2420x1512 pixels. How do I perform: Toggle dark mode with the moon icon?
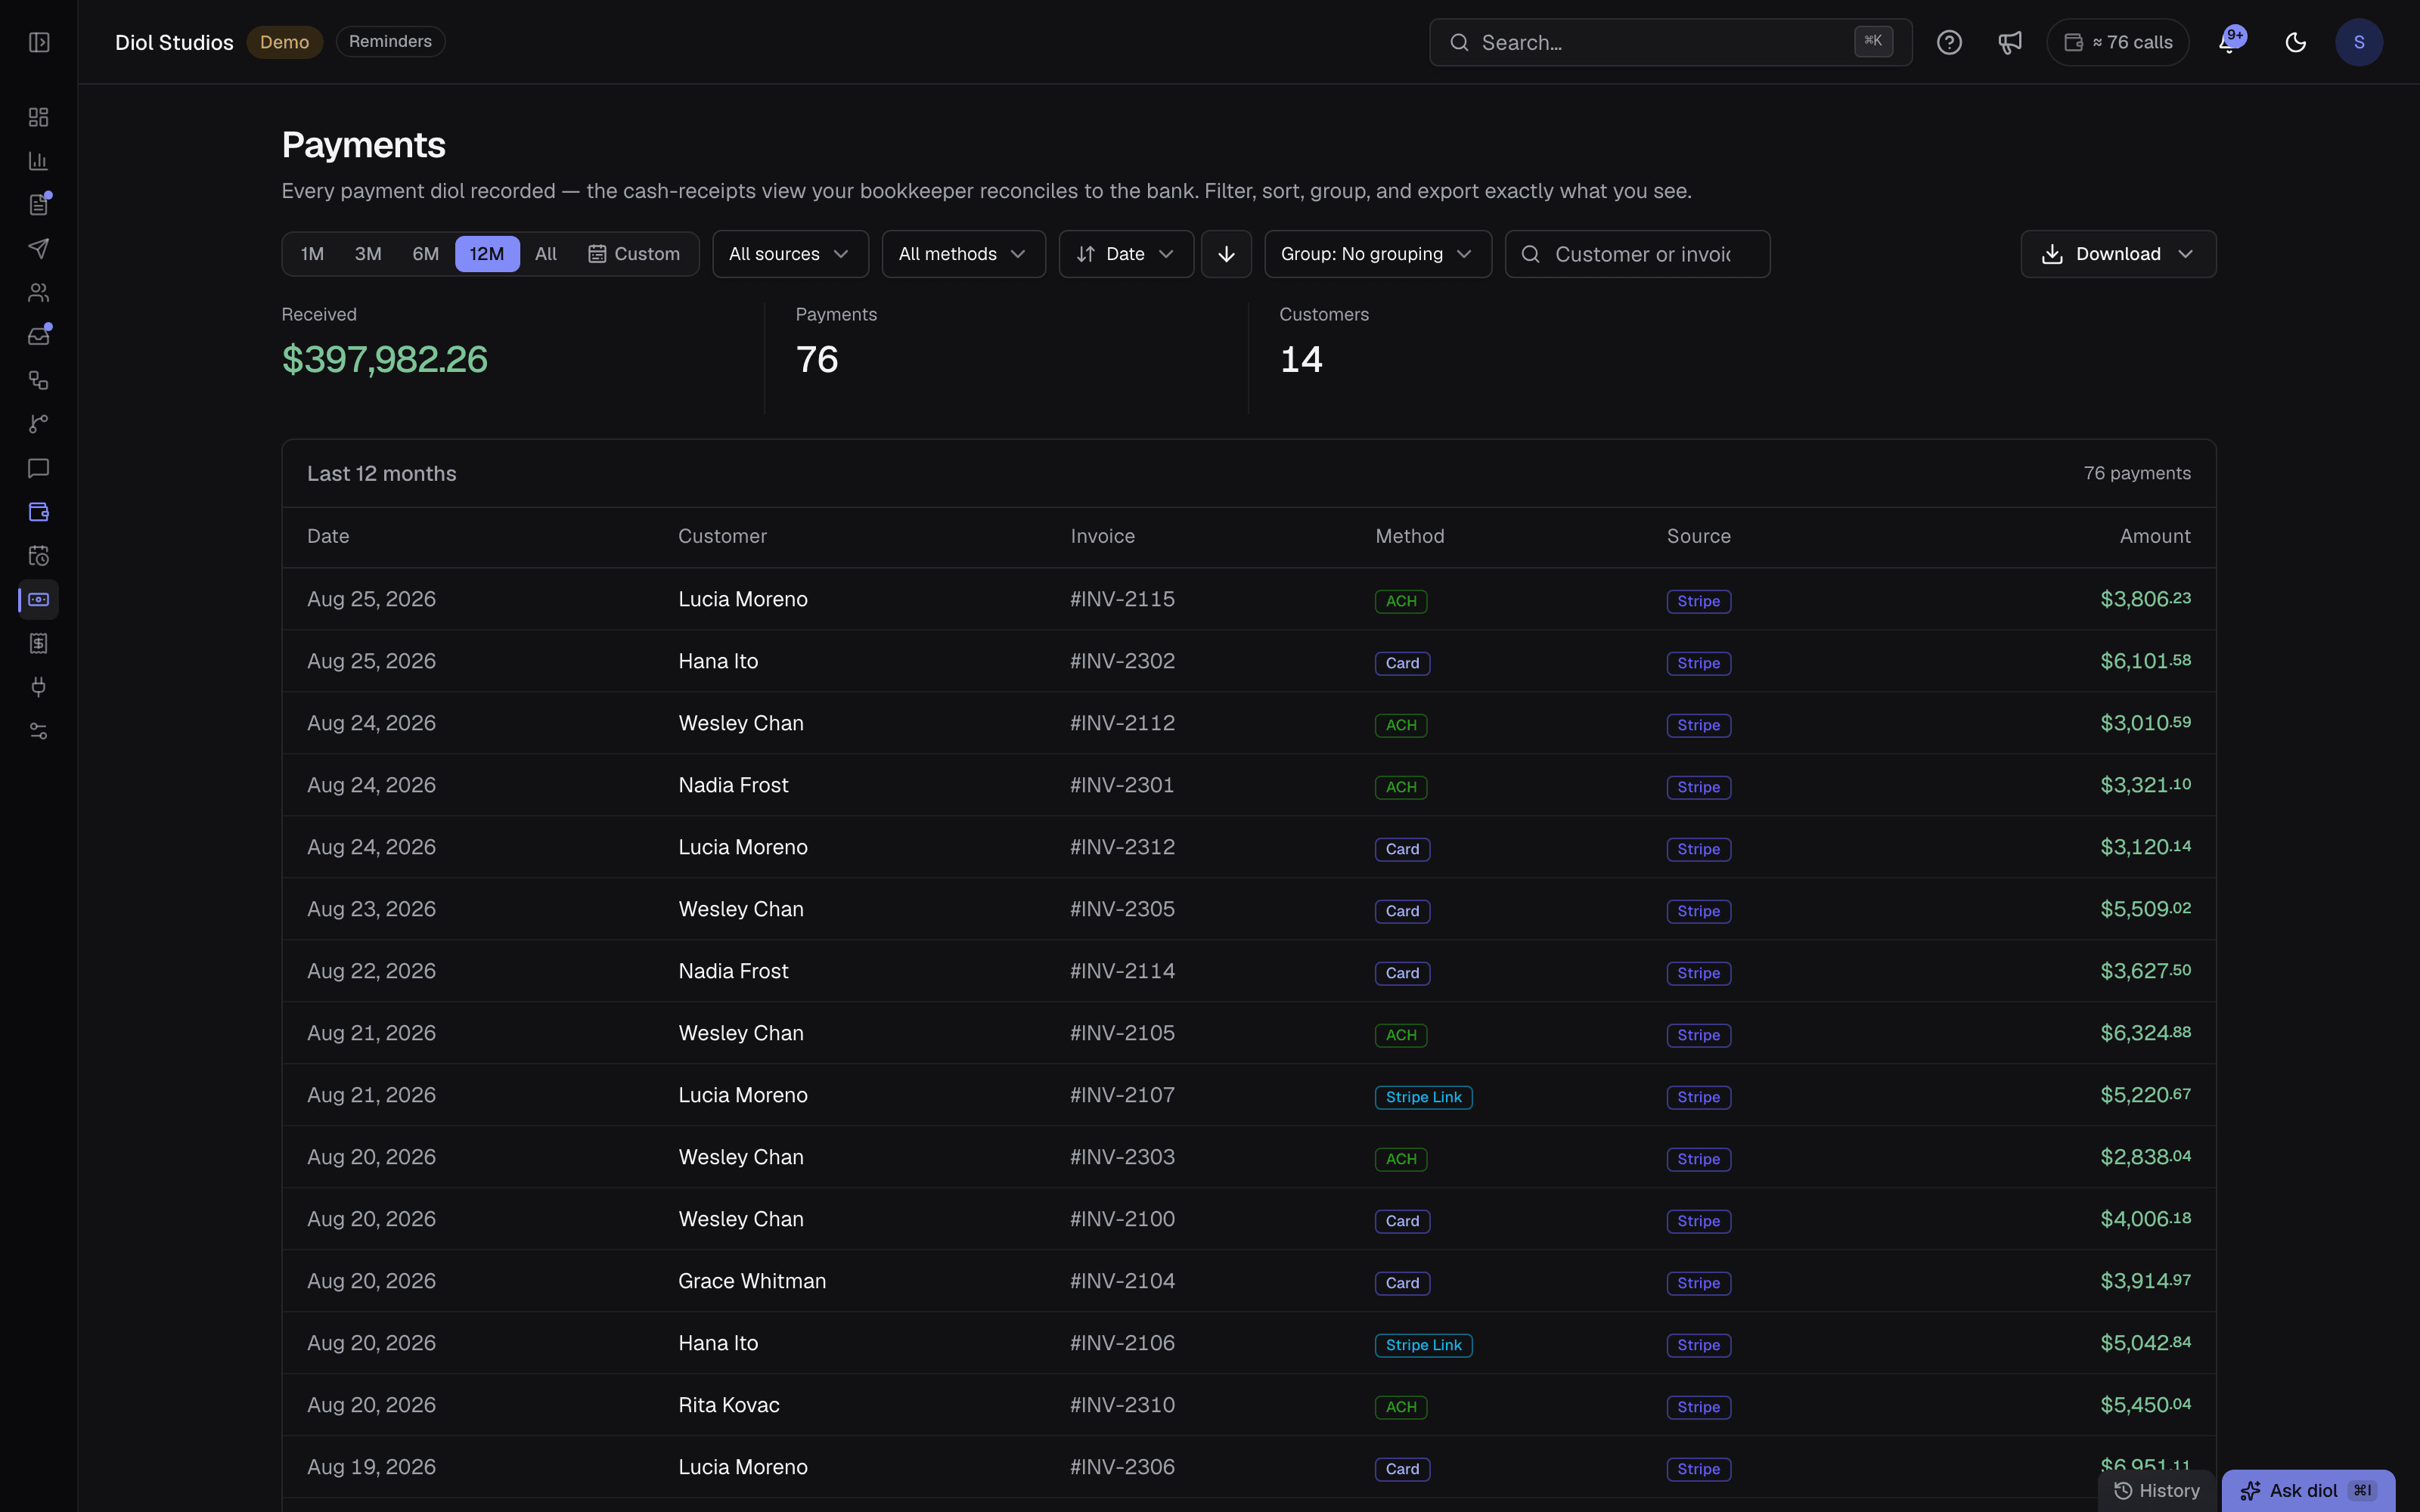click(x=2295, y=42)
